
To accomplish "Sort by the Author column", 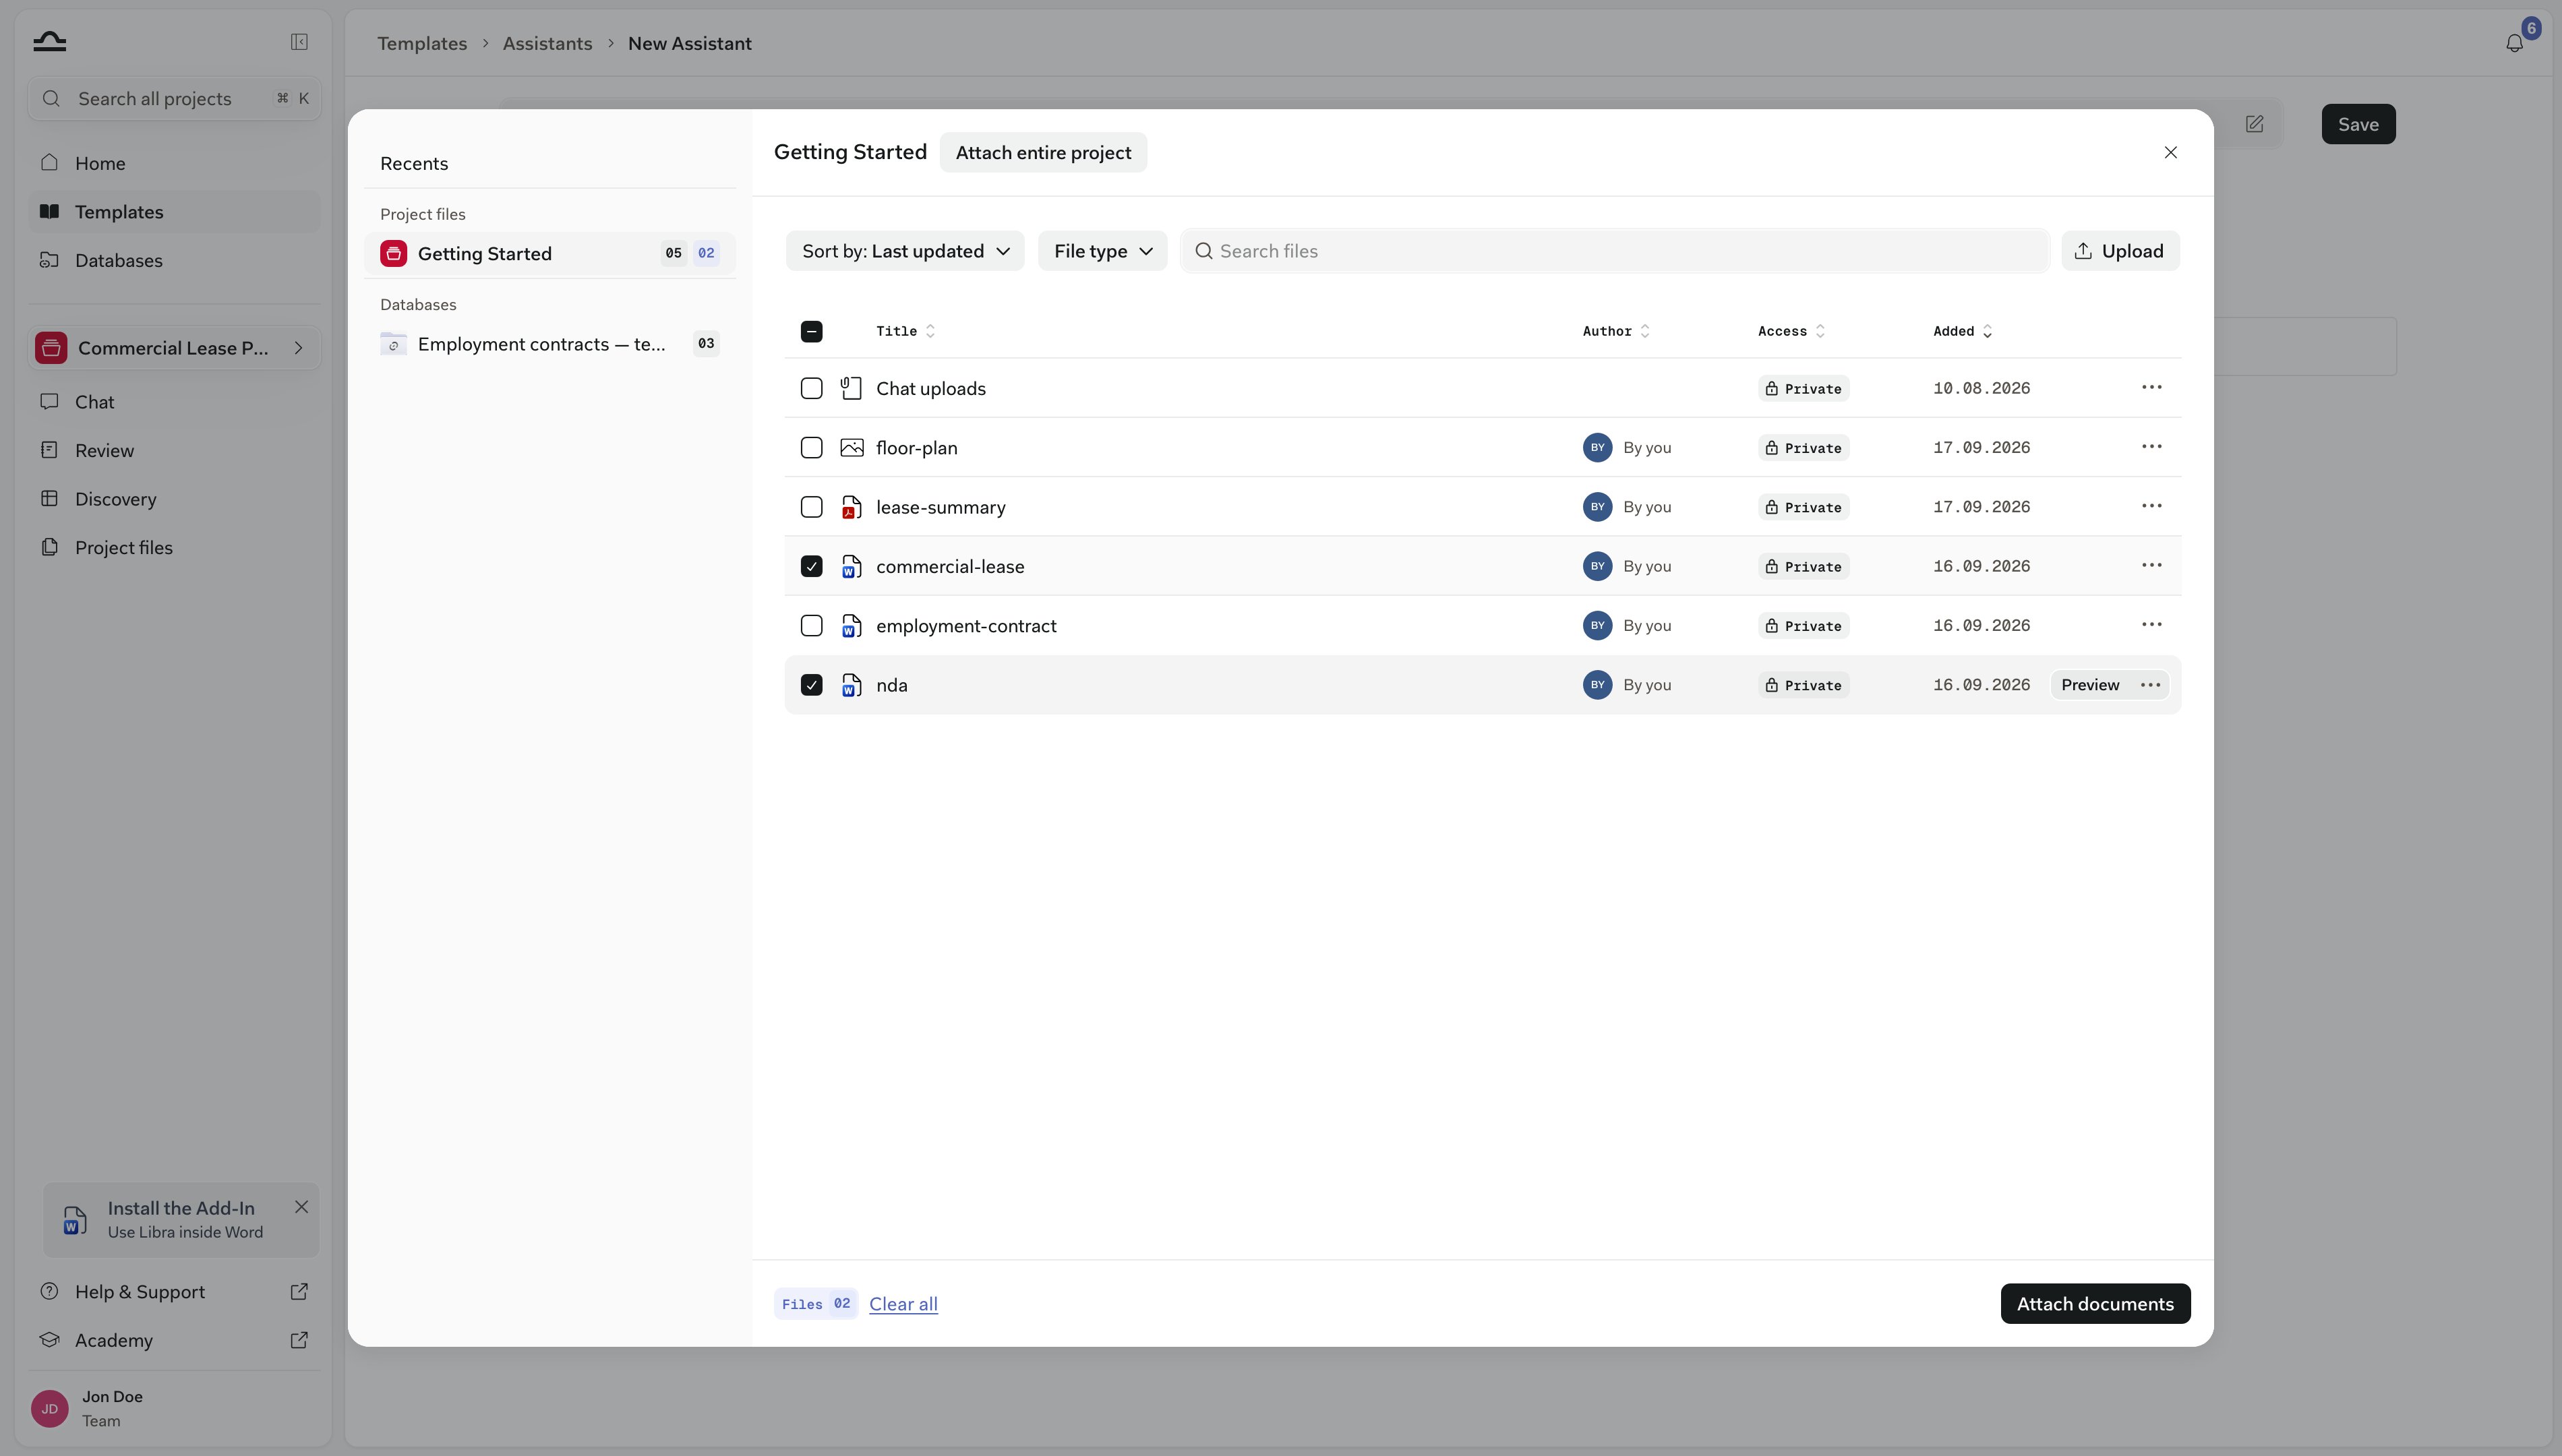I will [x=1616, y=332].
